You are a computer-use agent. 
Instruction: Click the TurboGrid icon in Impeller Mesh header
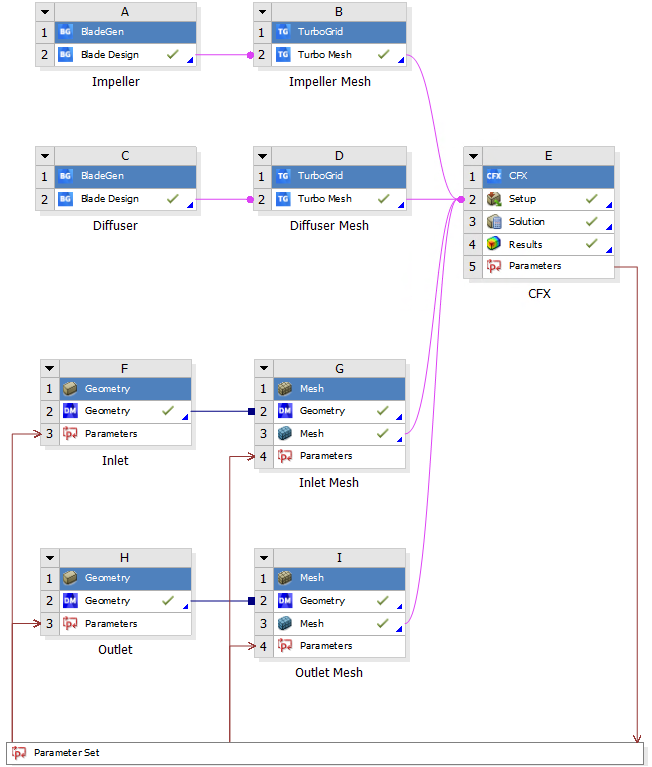(x=283, y=32)
